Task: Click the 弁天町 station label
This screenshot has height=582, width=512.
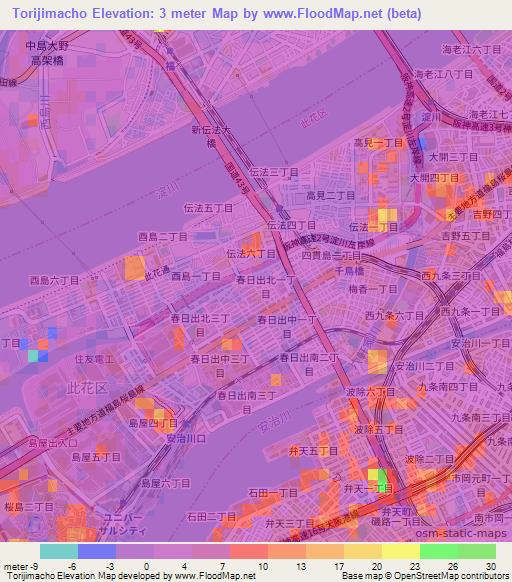Action: tap(397, 512)
